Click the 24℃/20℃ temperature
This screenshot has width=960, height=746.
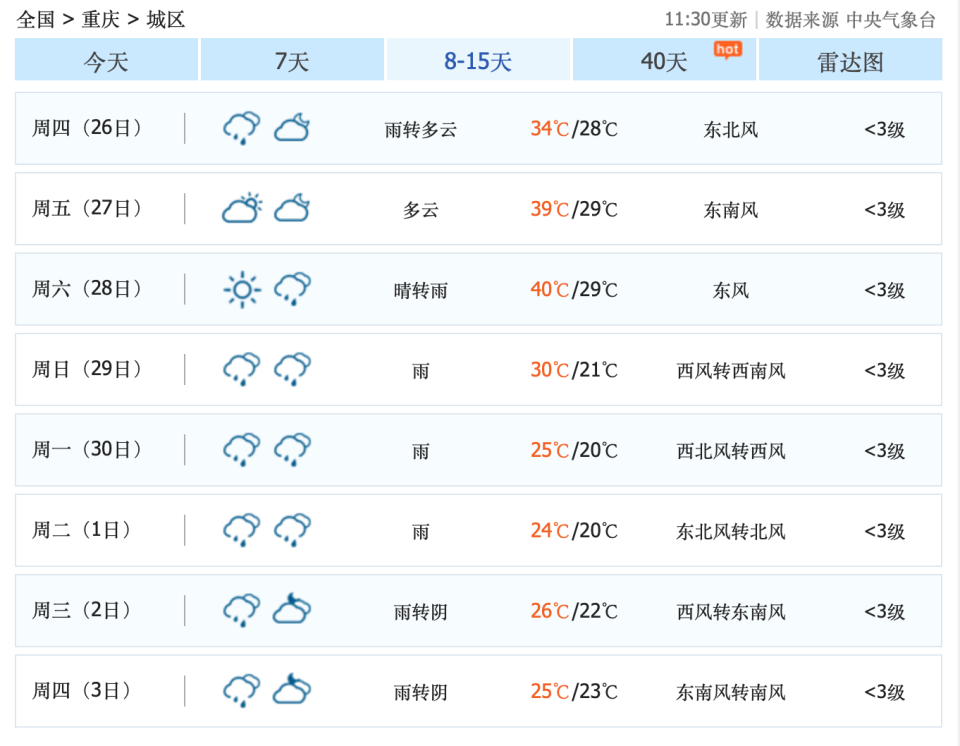tap(574, 531)
